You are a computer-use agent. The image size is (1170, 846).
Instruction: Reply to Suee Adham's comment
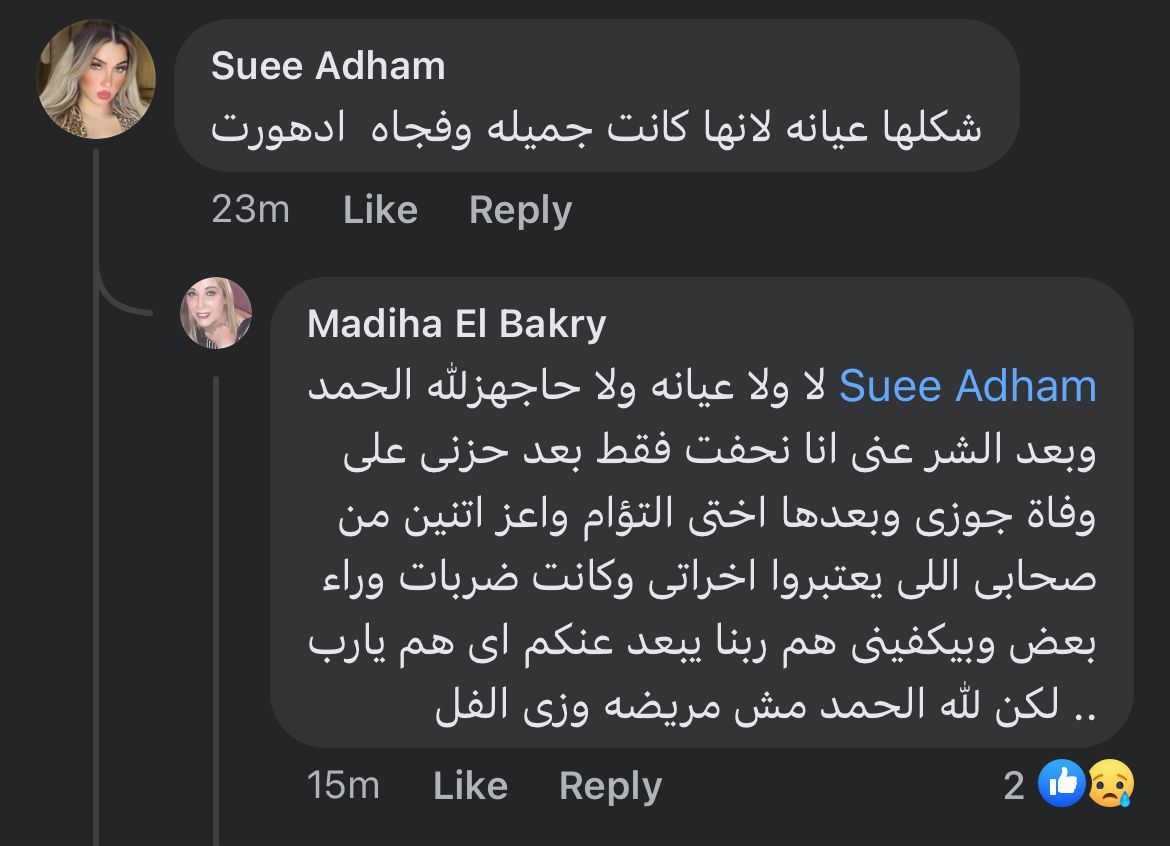click(520, 210)
